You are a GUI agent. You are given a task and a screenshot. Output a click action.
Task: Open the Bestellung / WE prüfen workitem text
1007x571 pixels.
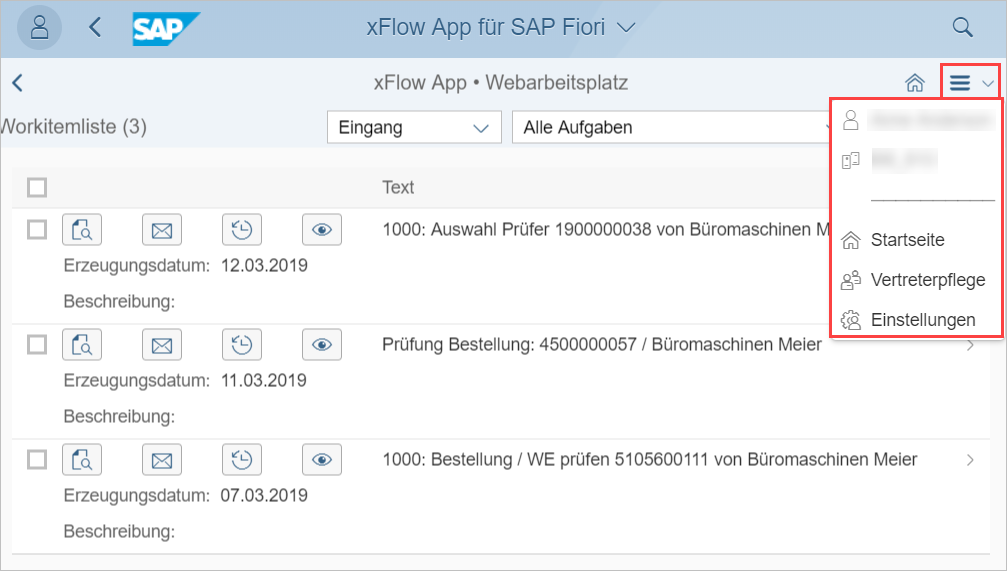point(649,460)
